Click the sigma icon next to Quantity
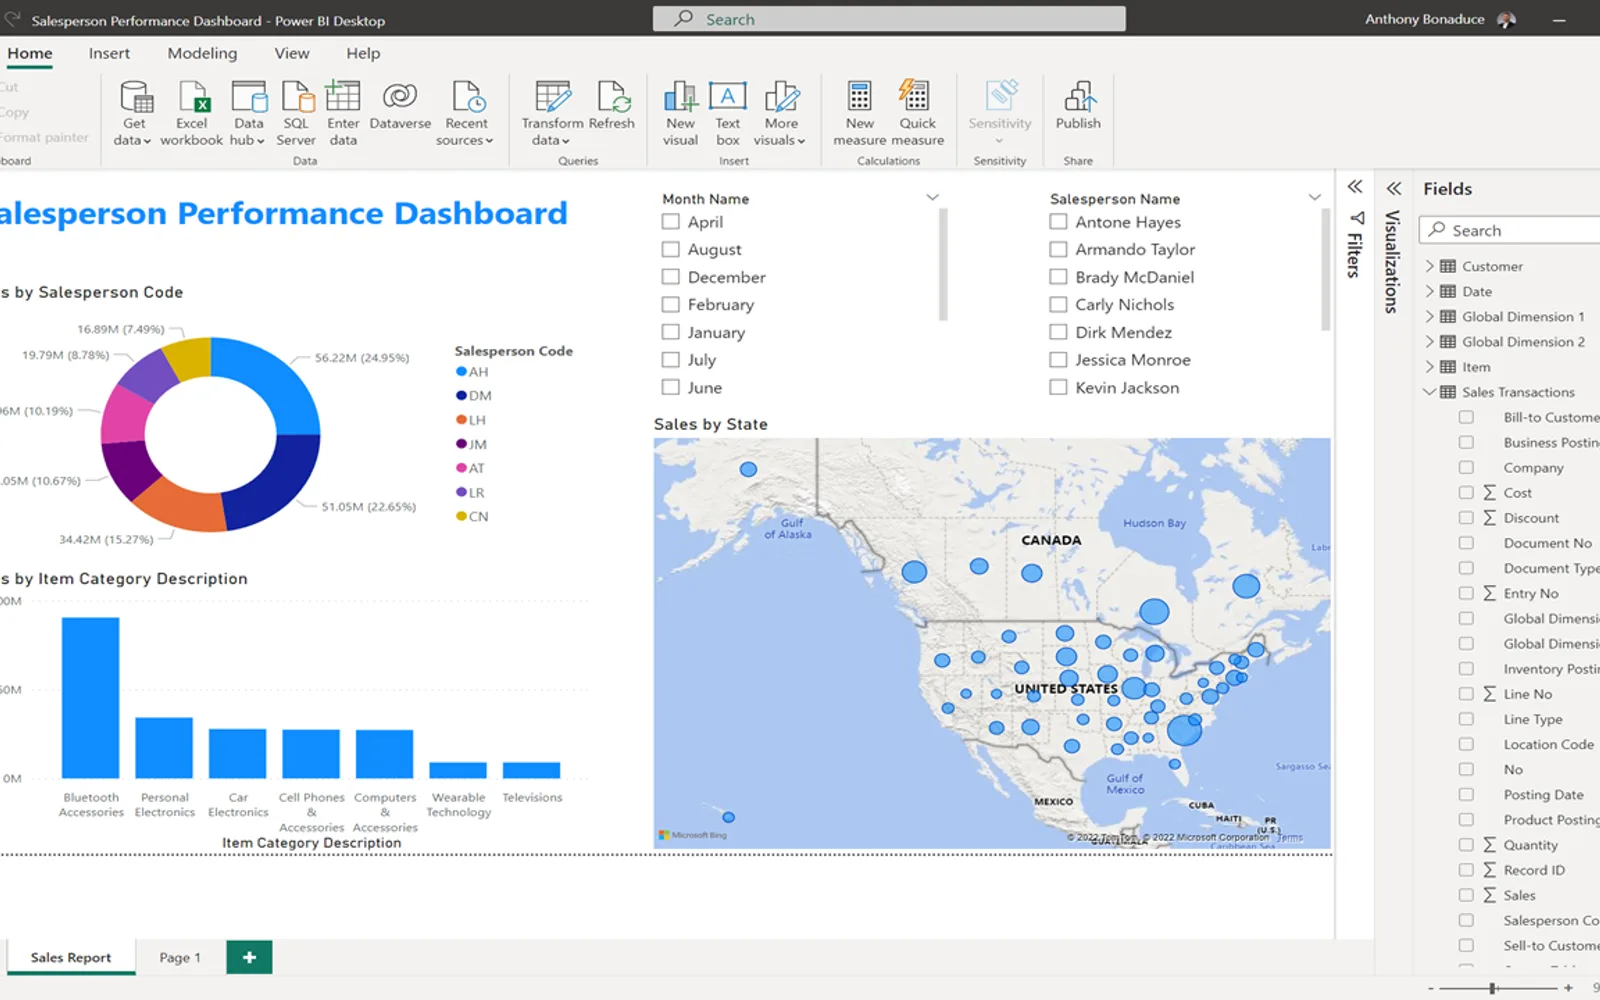Image resolution: width=1600 pixels, height=1000 pixels. tap(1490, 845)
